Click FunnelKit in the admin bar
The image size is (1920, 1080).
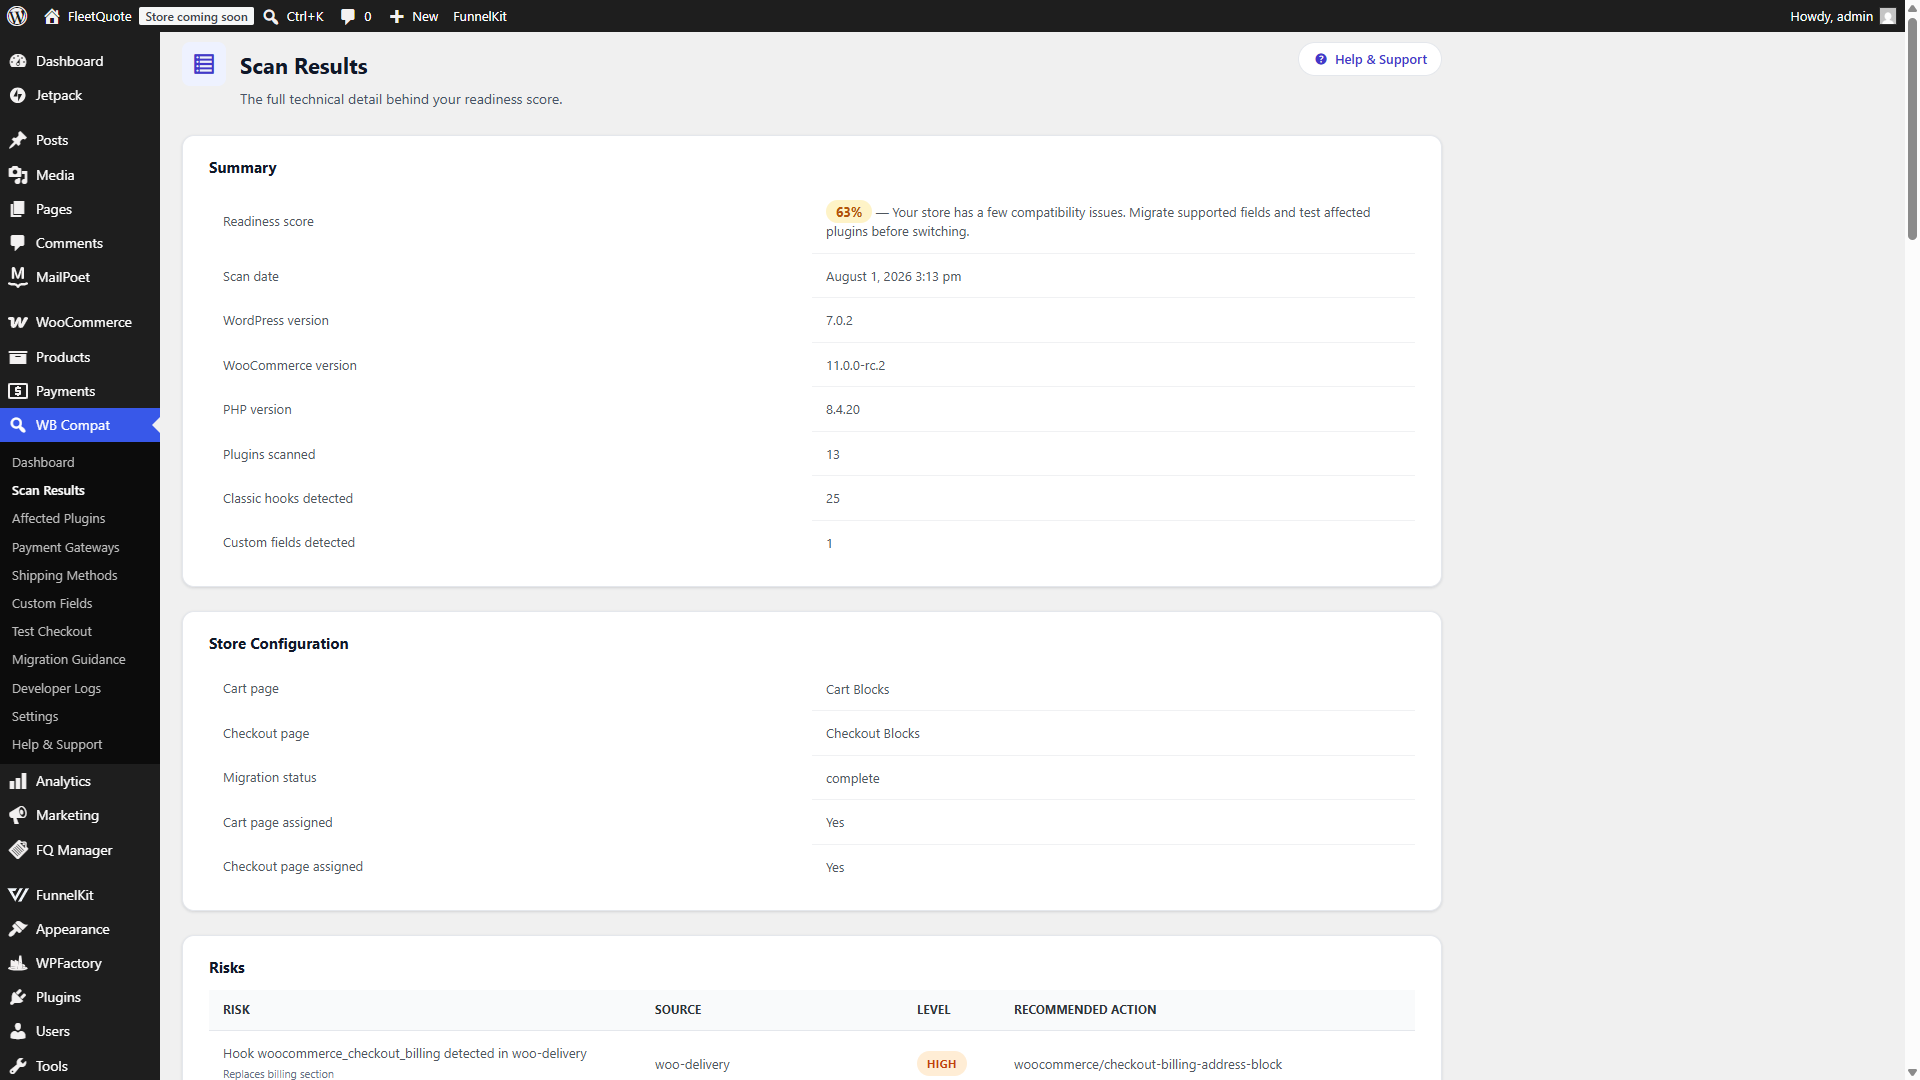(480, 16)
